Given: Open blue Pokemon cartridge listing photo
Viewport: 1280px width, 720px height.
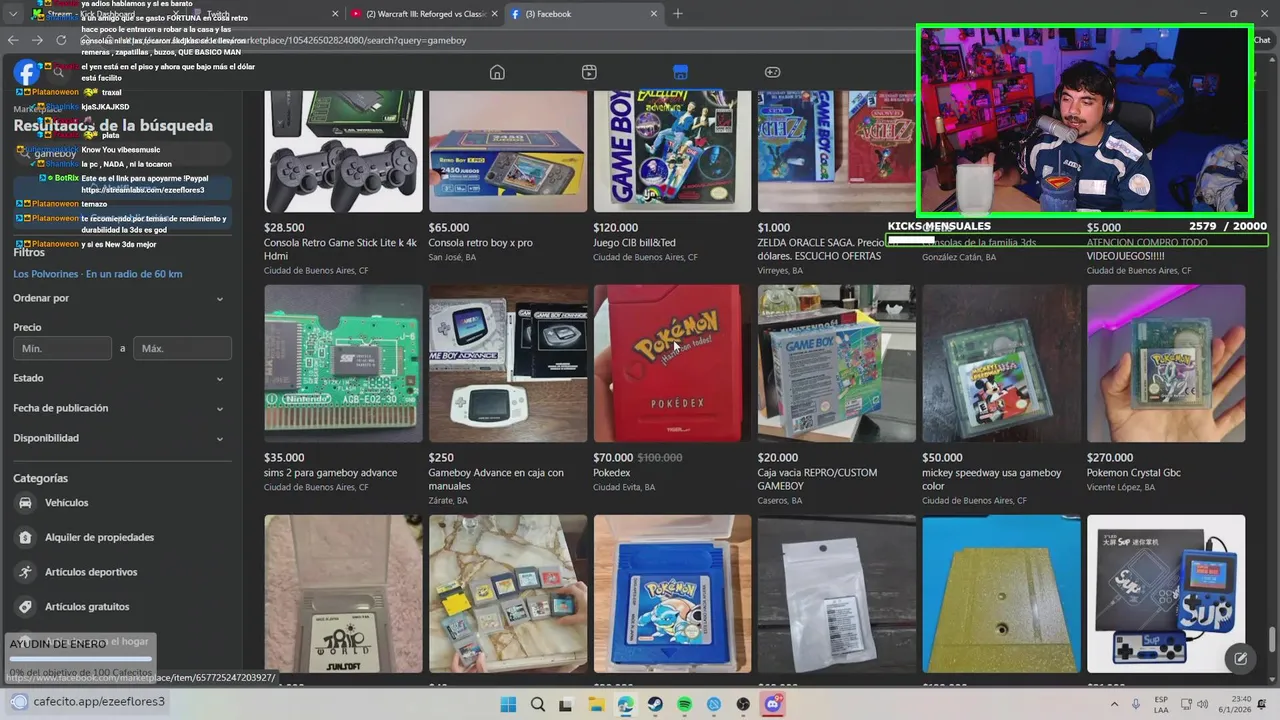Looking at the screenshot, I should pos(672,594).
